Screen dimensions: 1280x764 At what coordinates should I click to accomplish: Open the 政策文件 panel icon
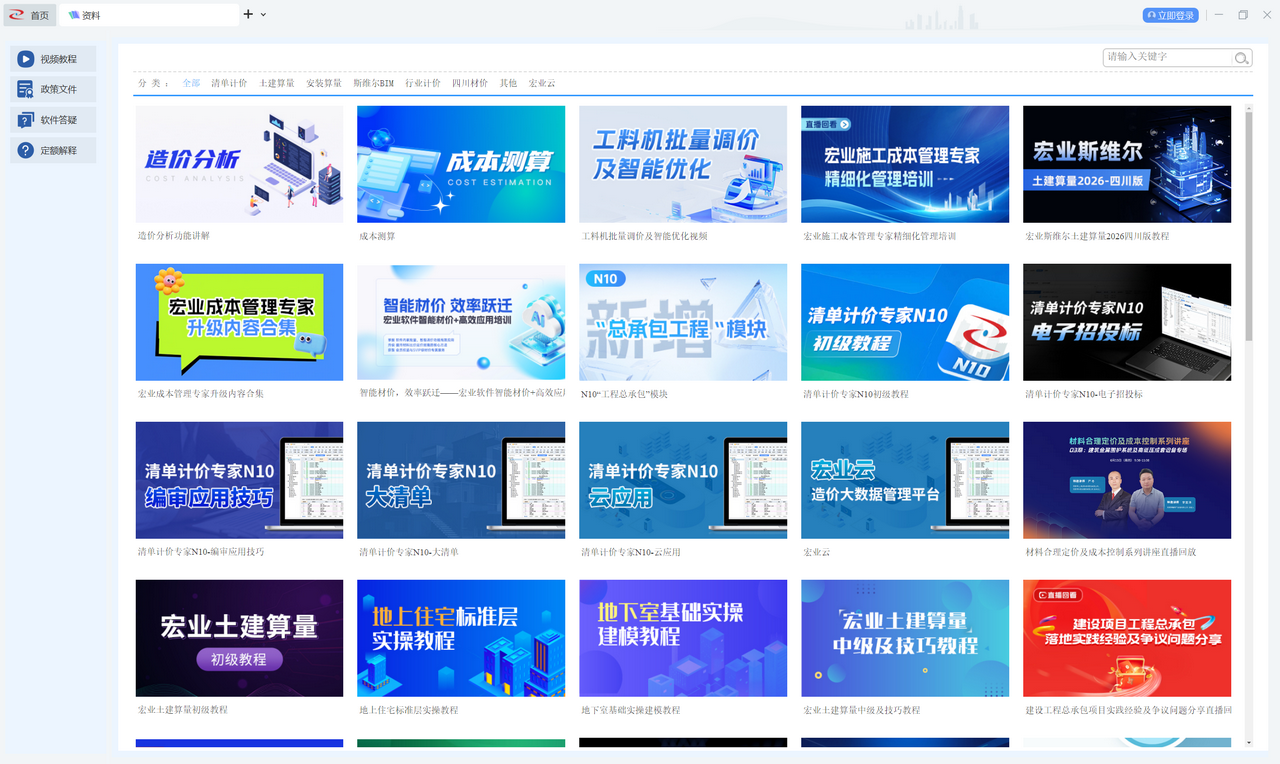pyautogui.click(x=25, y=89)
